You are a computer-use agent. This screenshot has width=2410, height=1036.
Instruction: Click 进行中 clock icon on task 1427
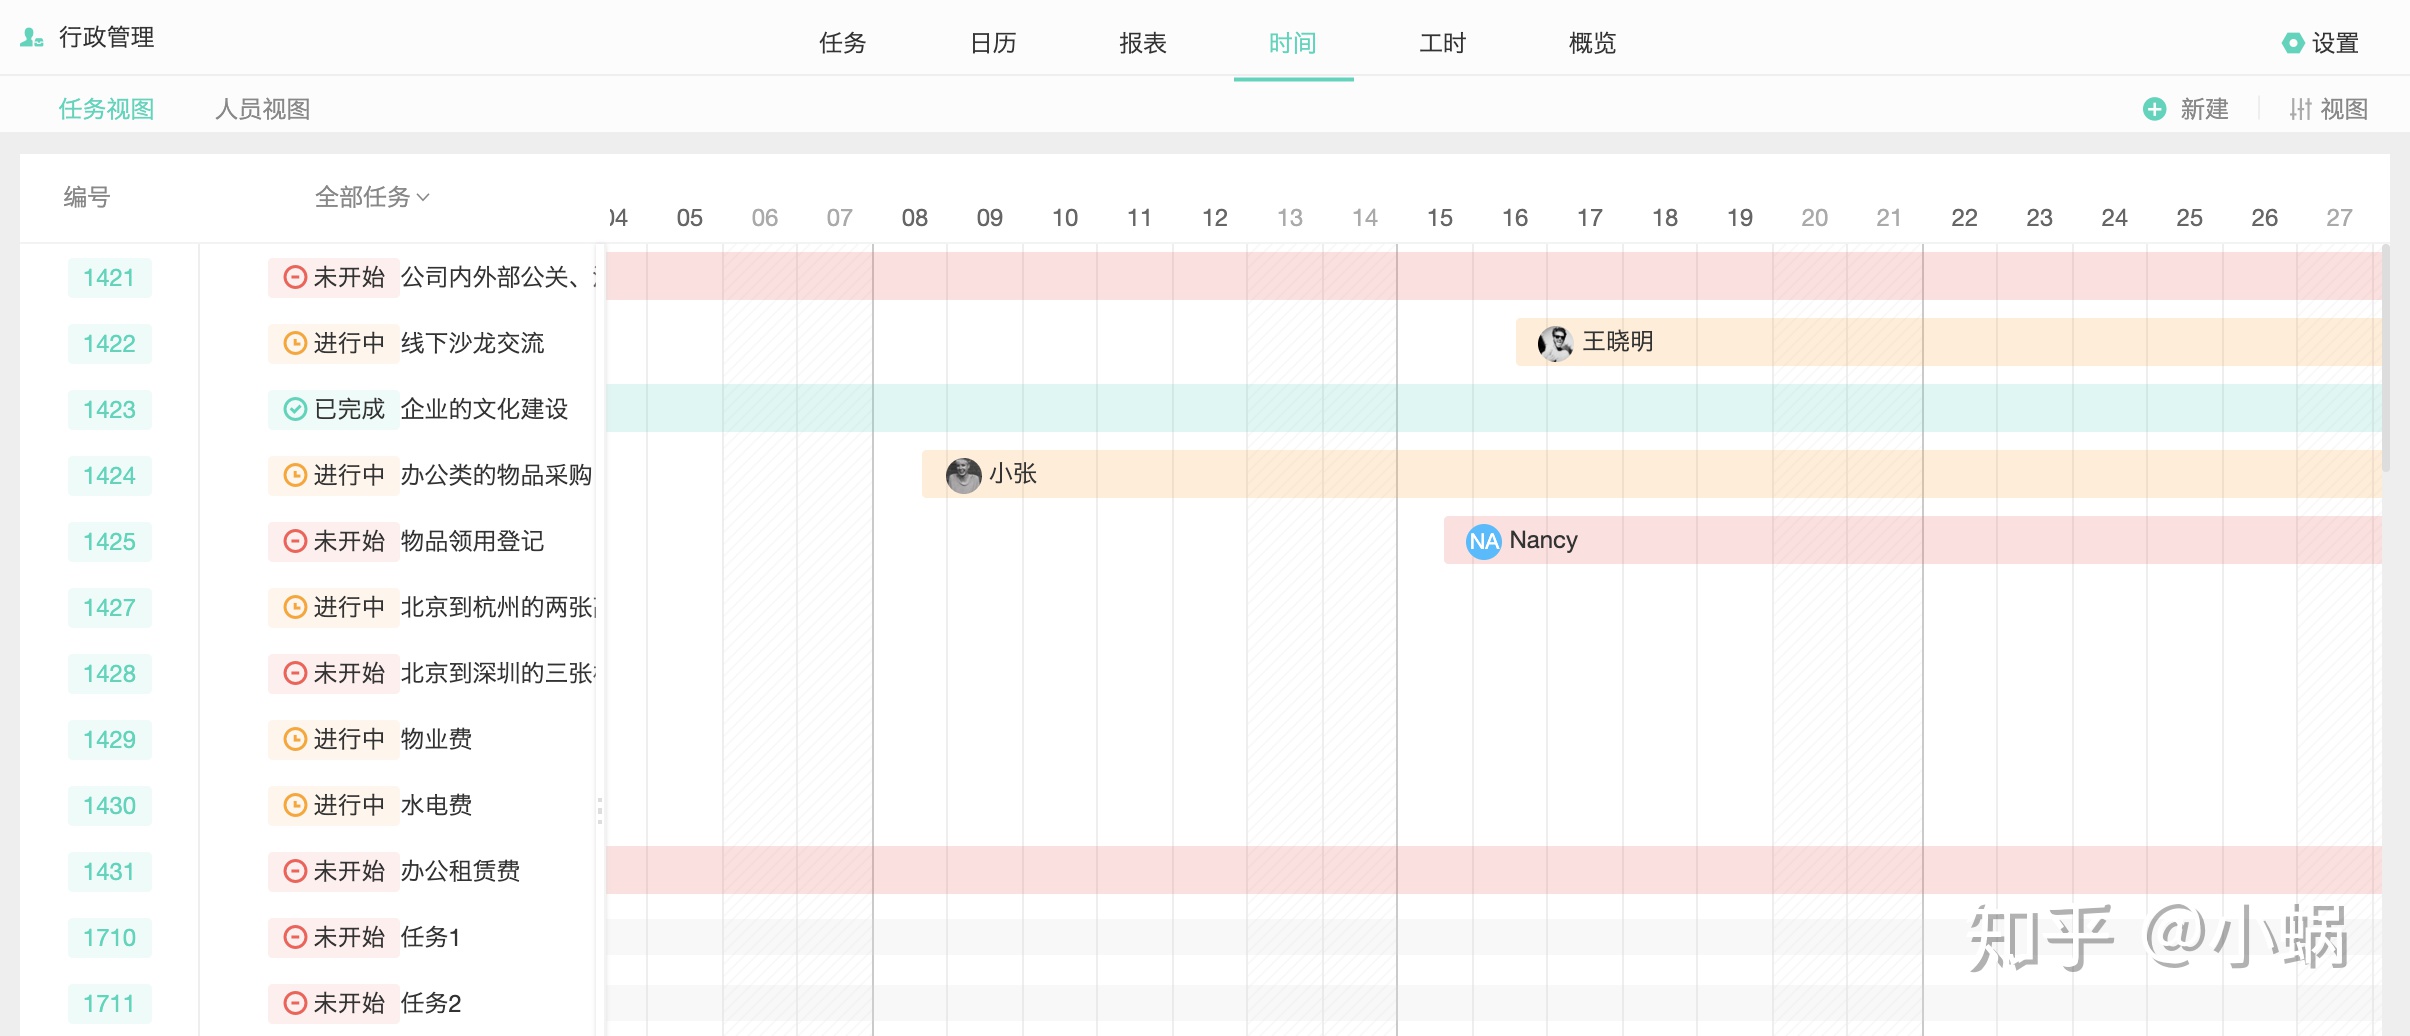(x=295, y=607)
